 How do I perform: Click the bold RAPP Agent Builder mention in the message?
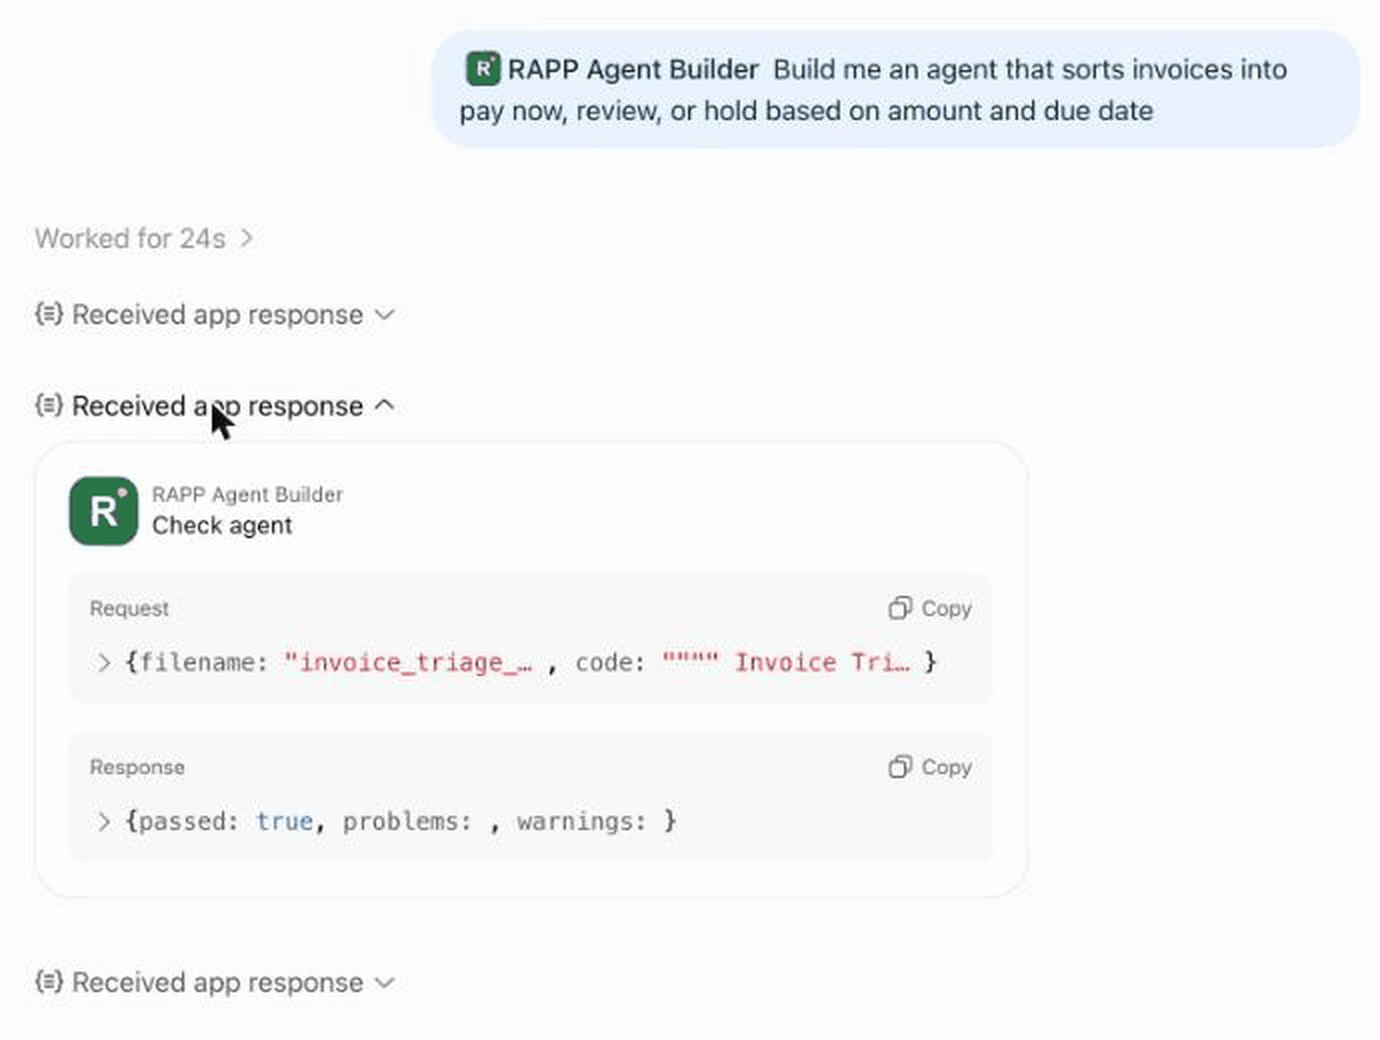click(633, 69)
